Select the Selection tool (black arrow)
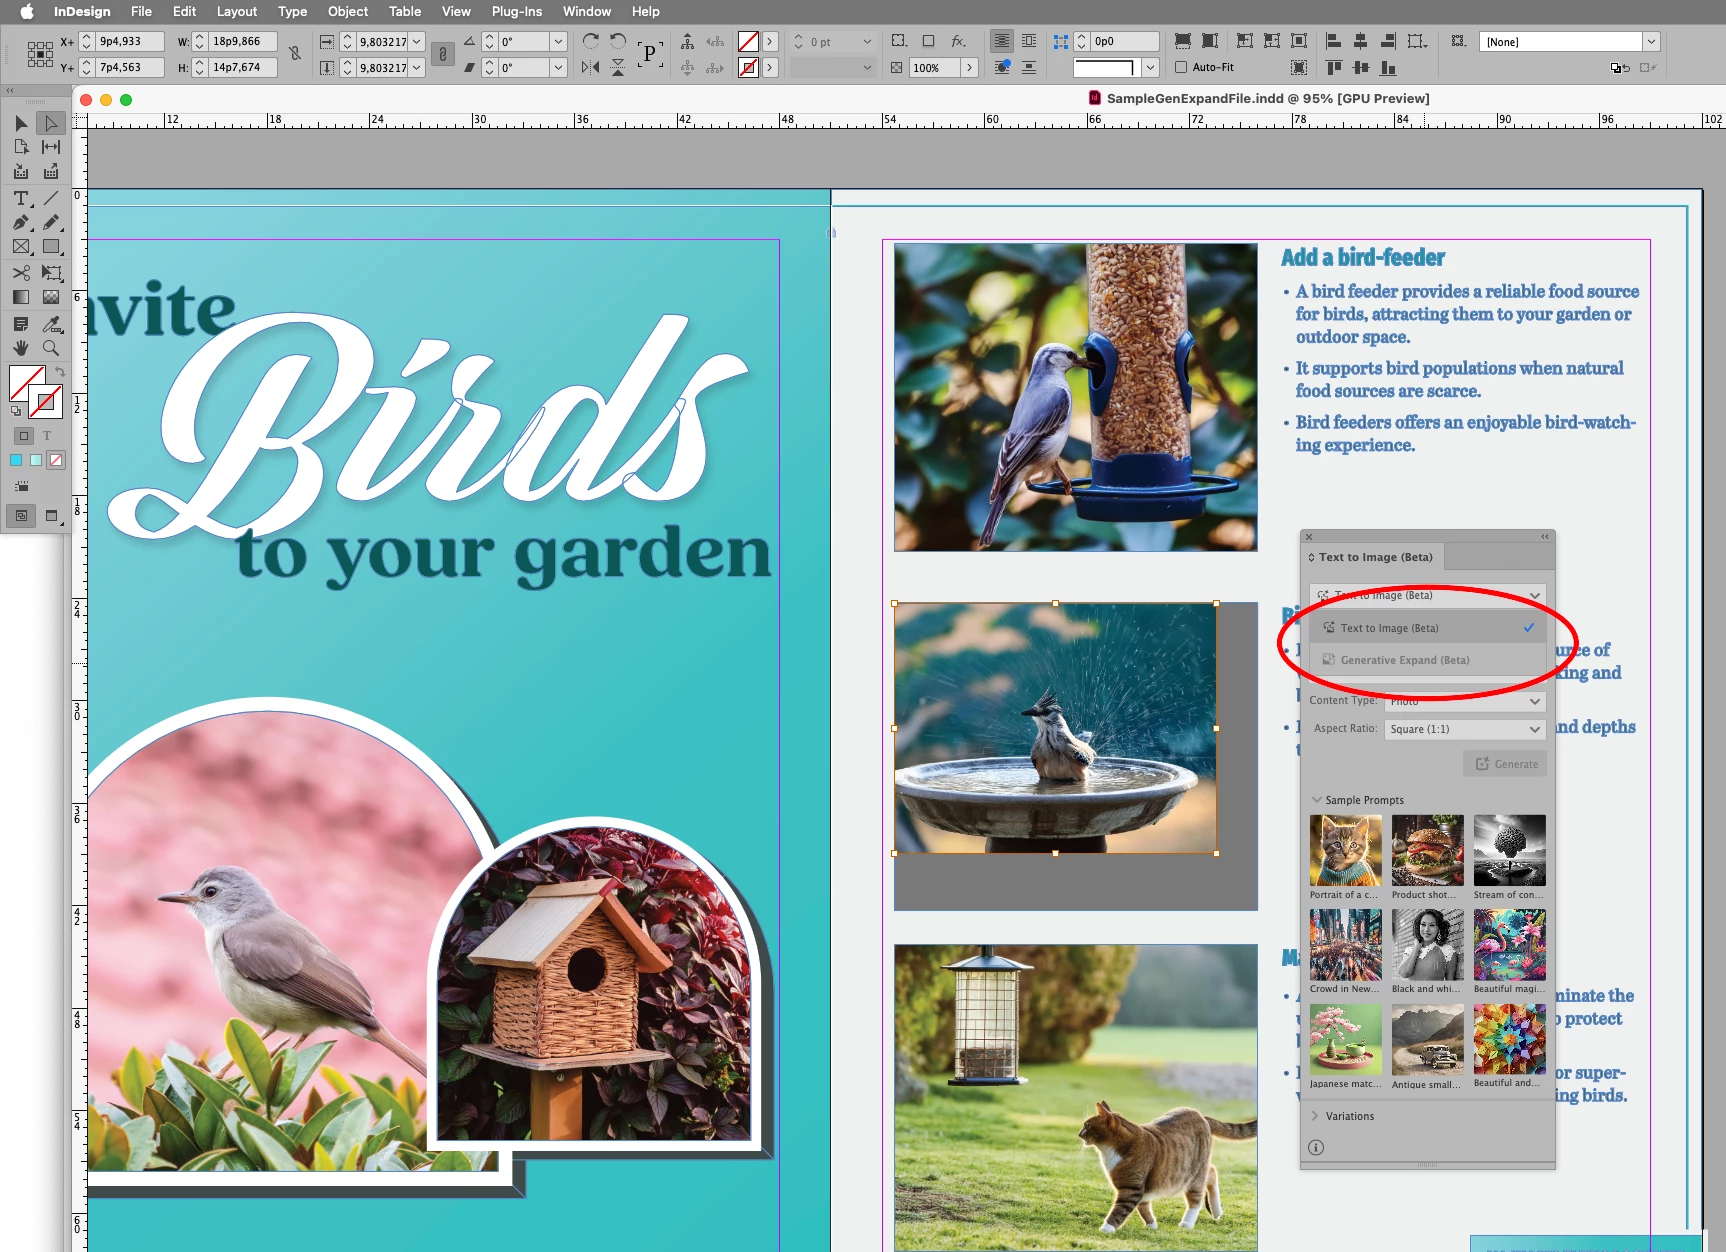The height and width of the screenshot is (1252, 1726). (x=21, y=123)
